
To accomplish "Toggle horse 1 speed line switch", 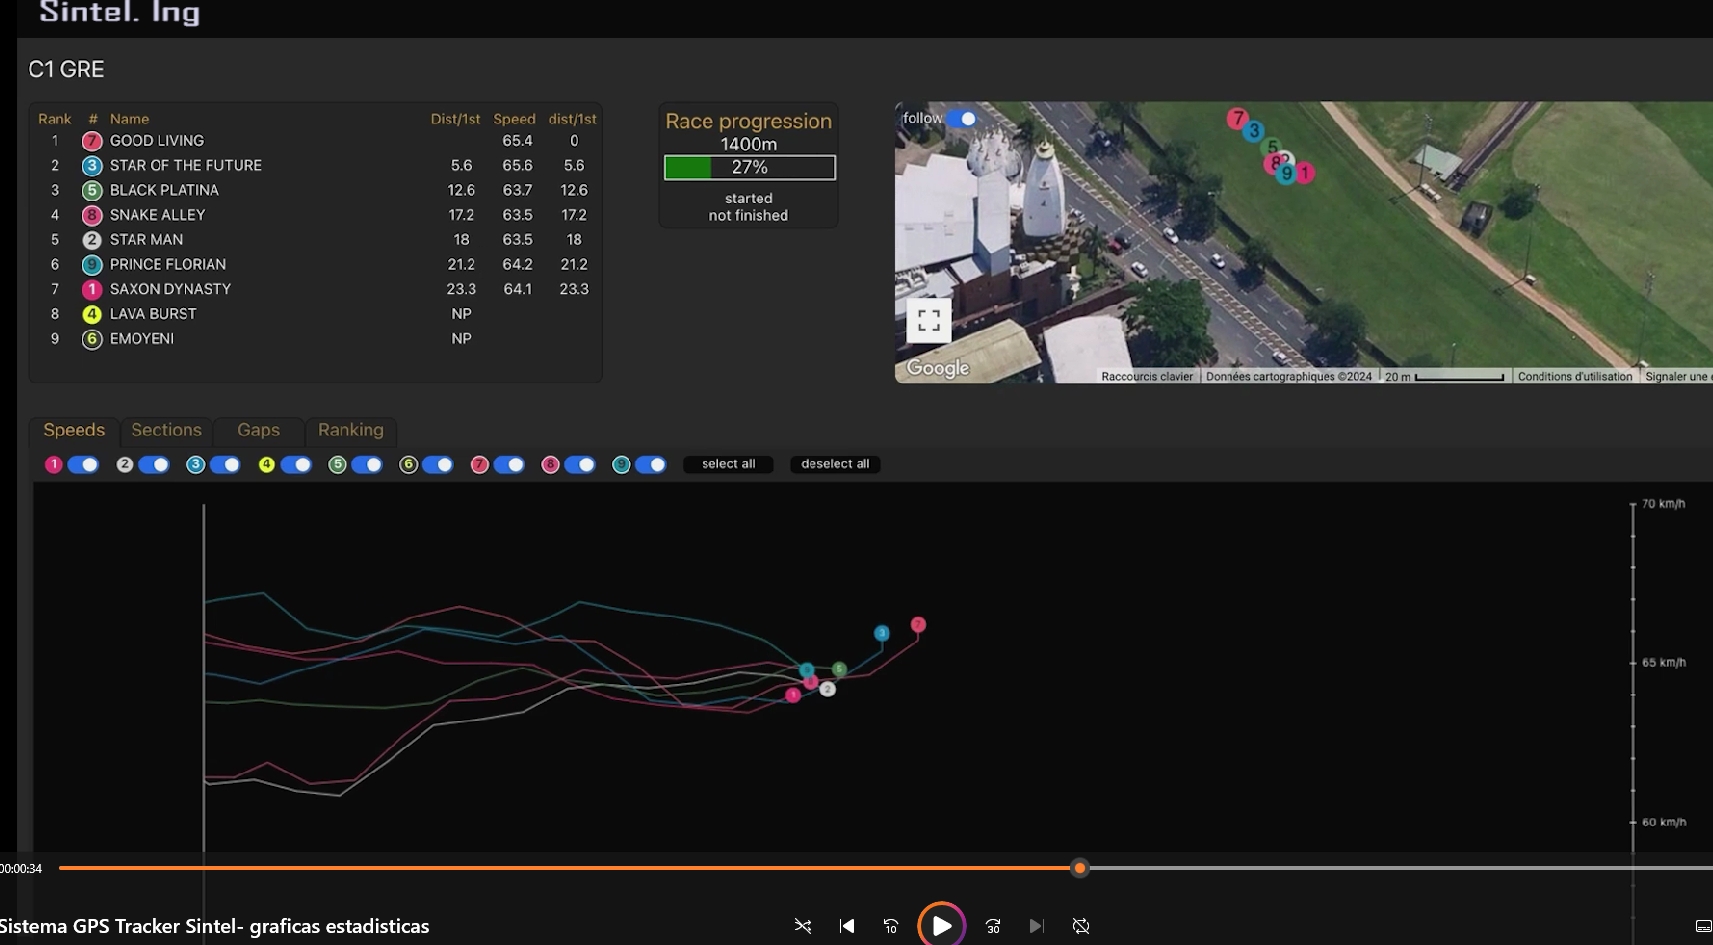I will click(83, 464).
